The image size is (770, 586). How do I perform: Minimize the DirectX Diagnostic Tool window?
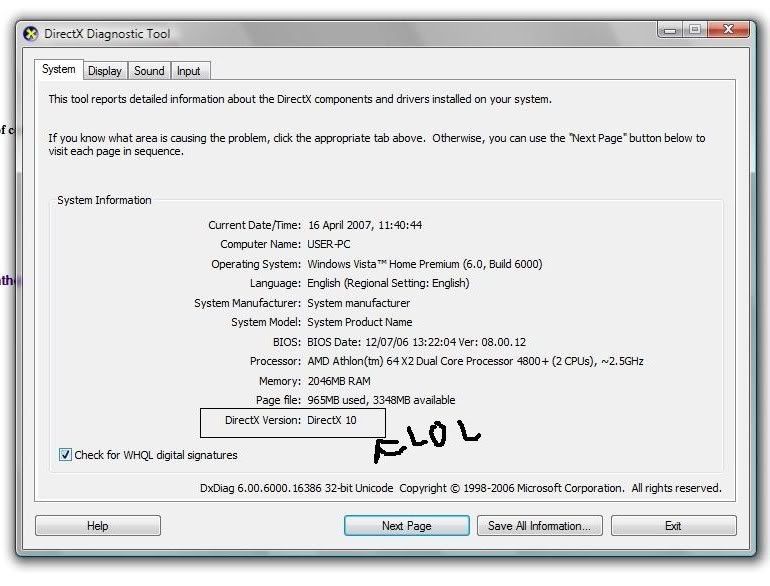coord(670,30)
